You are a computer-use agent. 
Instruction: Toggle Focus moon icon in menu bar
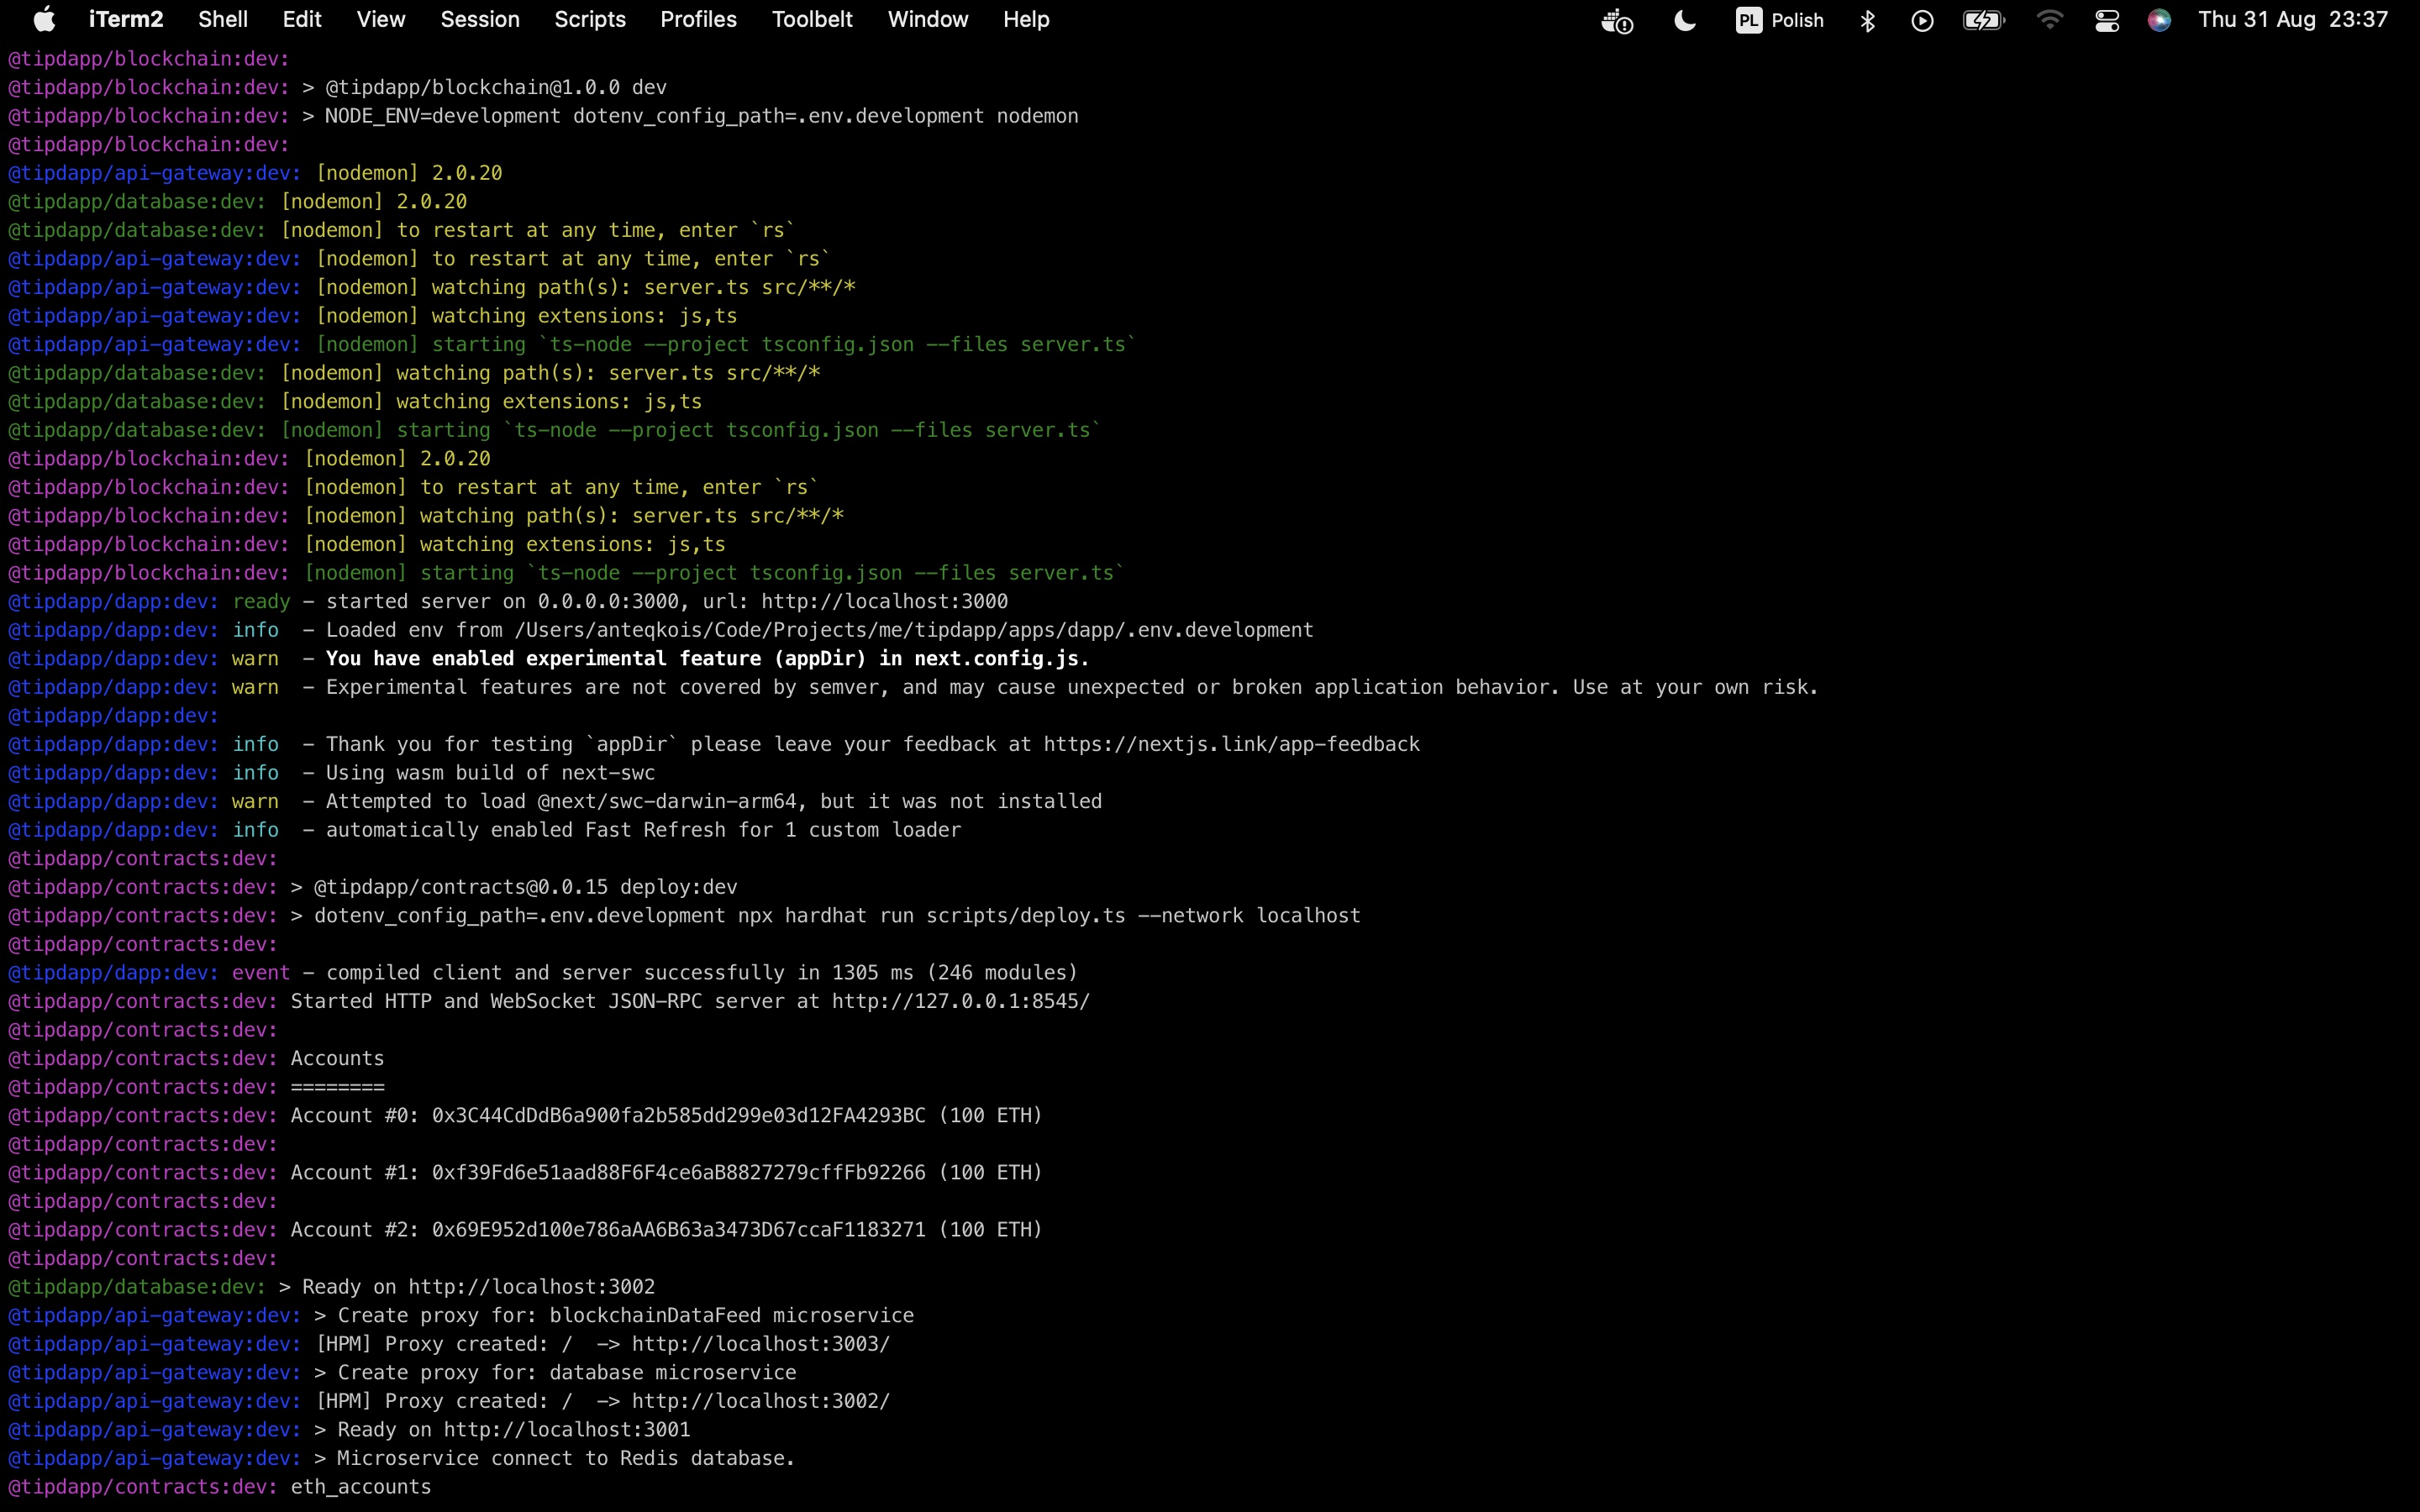pyautogui.click(x=1685, y=20)
